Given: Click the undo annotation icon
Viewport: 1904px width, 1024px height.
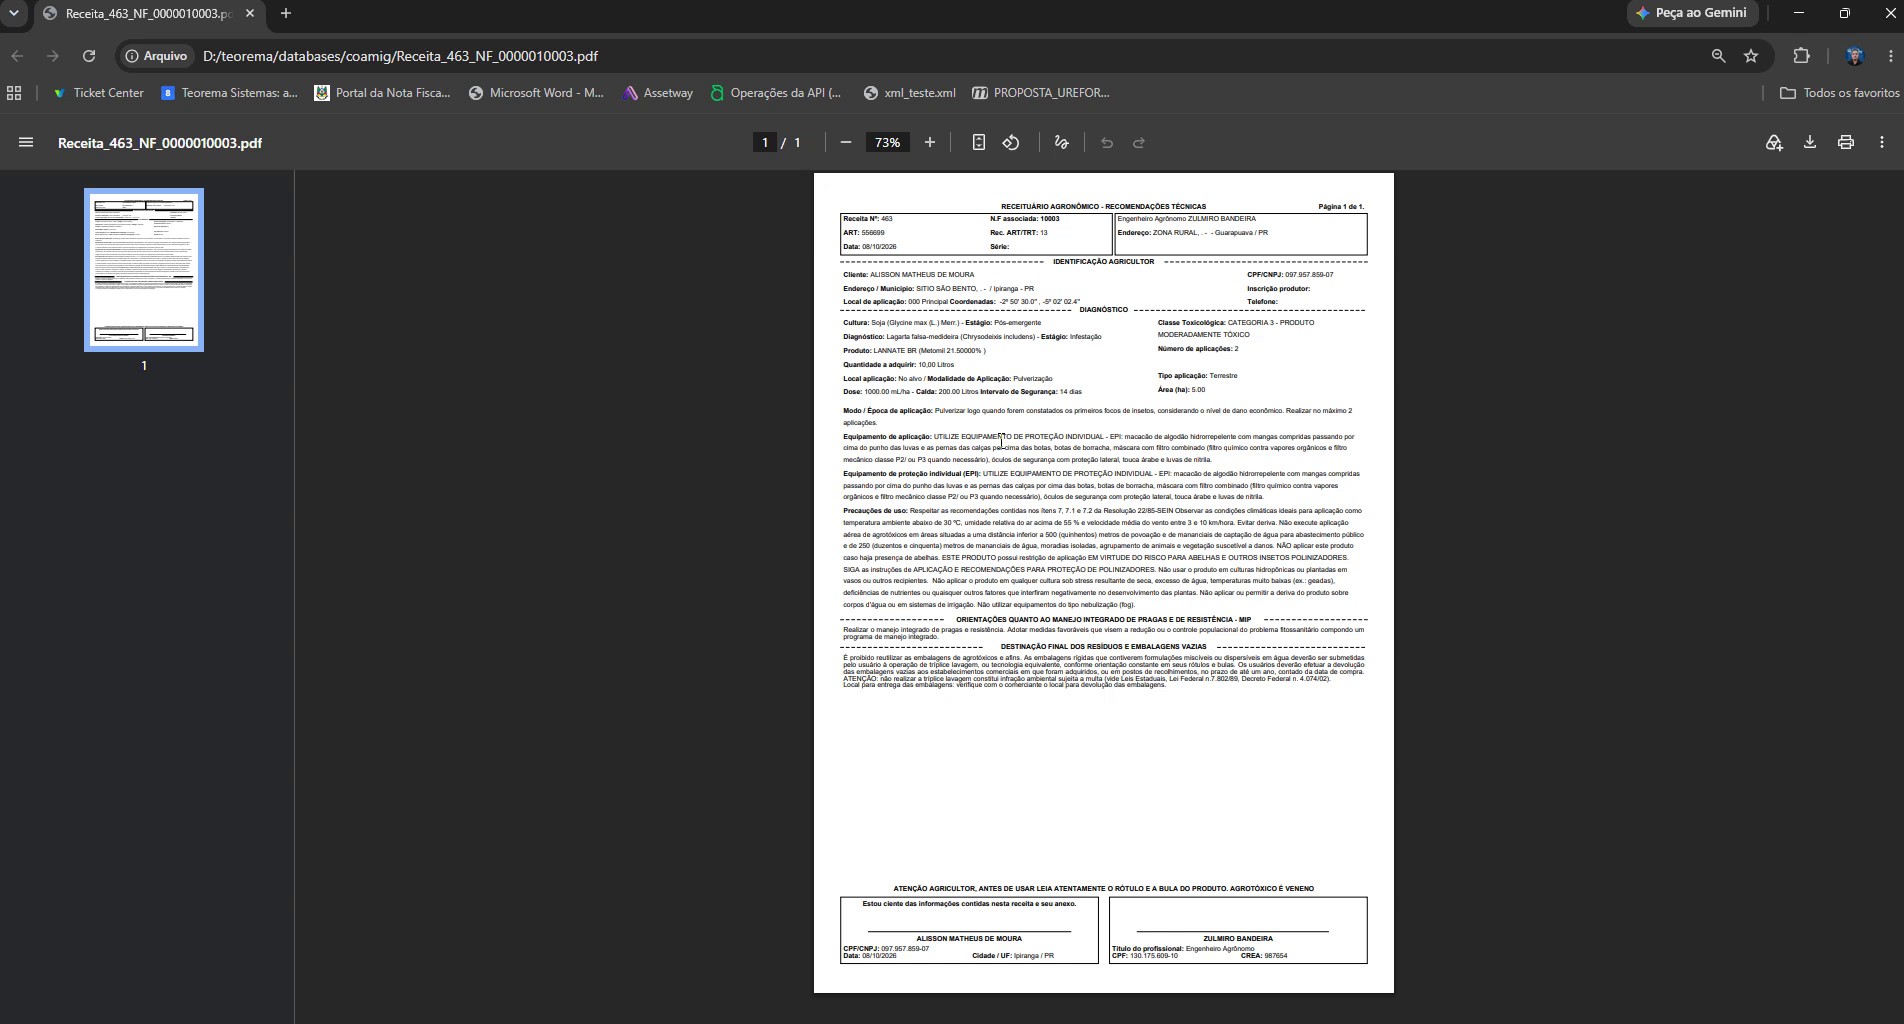Looking at the screenshot, I should coord(1107,143).
